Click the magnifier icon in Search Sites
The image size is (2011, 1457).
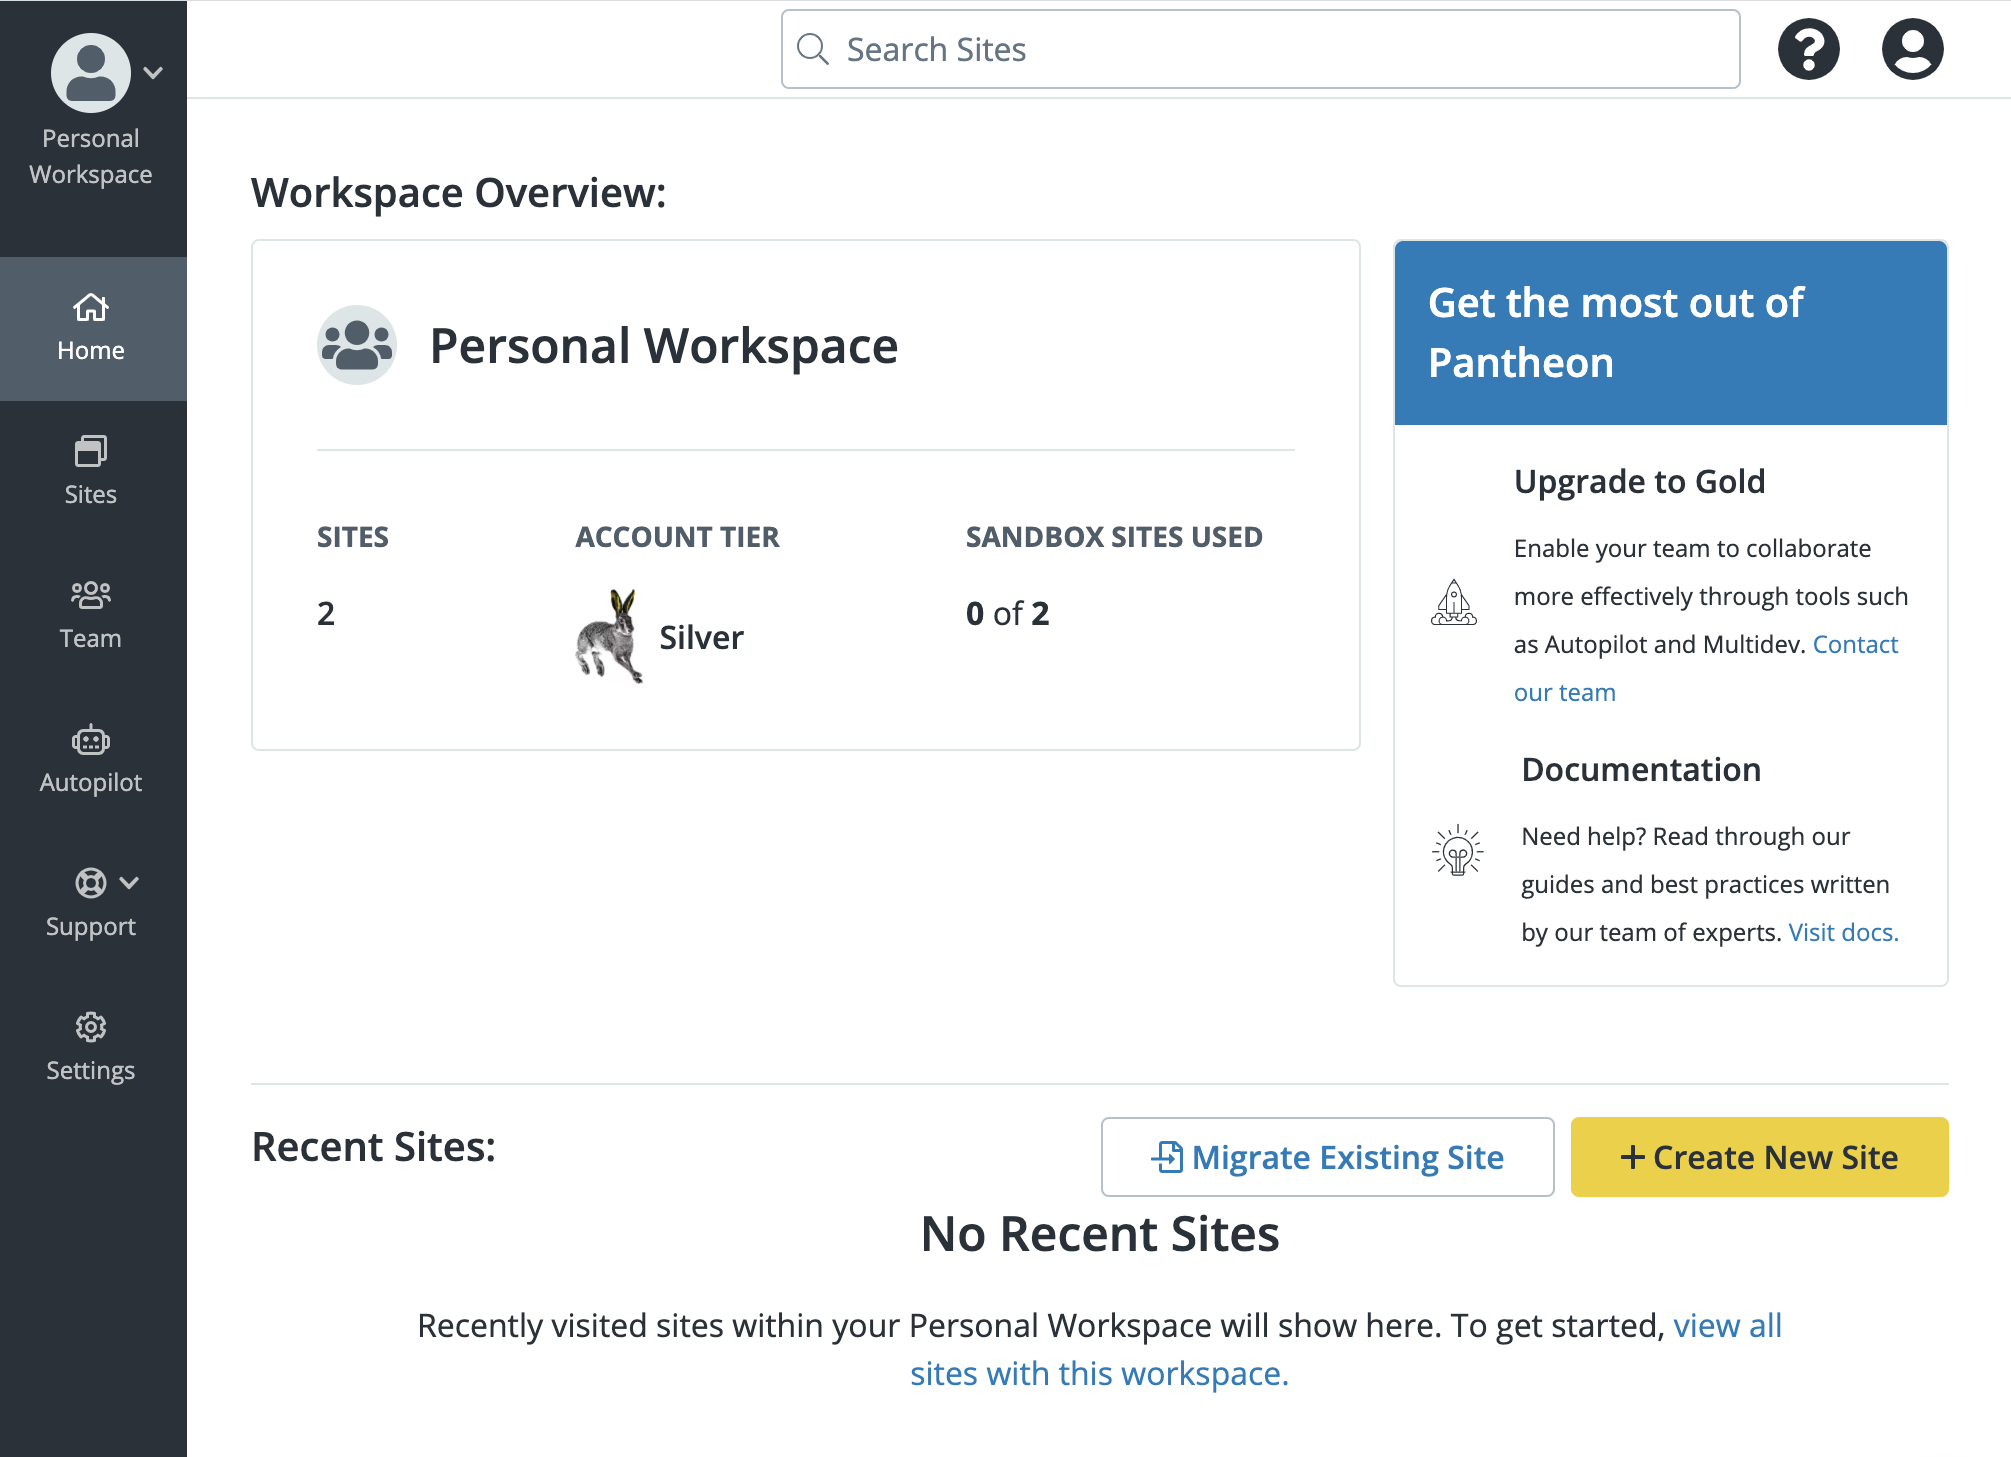click(x=813, y=48)
